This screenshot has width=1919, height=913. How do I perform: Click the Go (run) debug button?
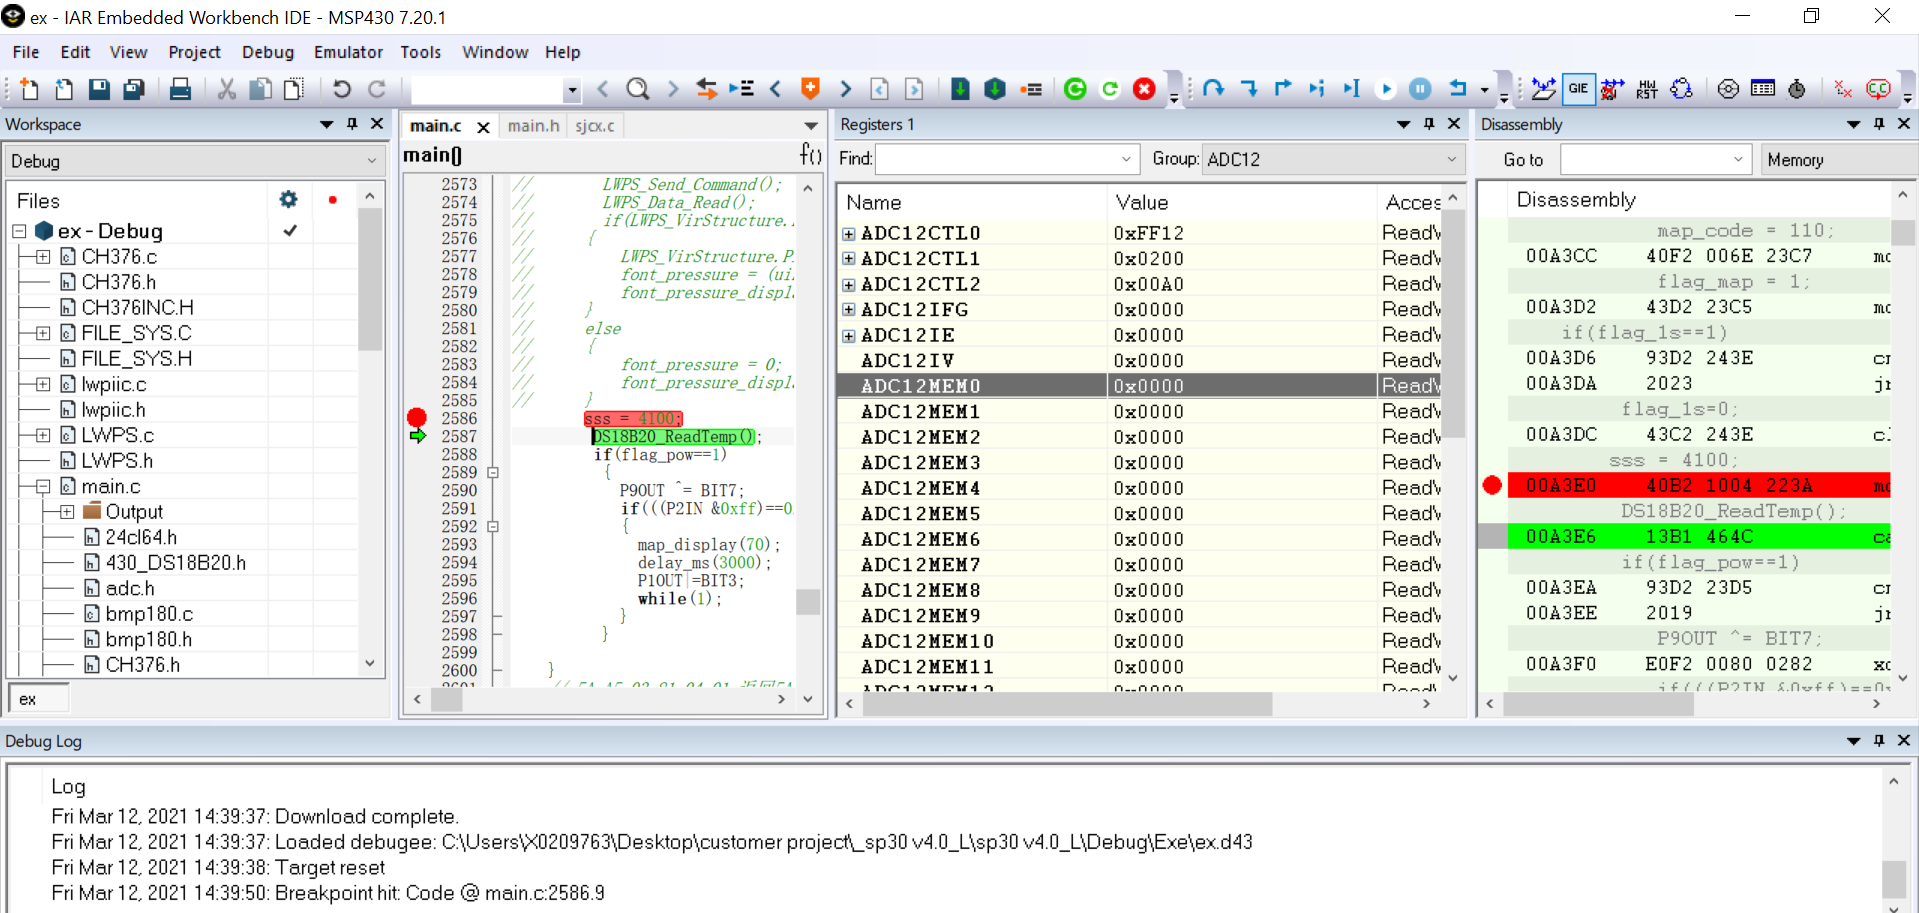[x=1386, y=89]
